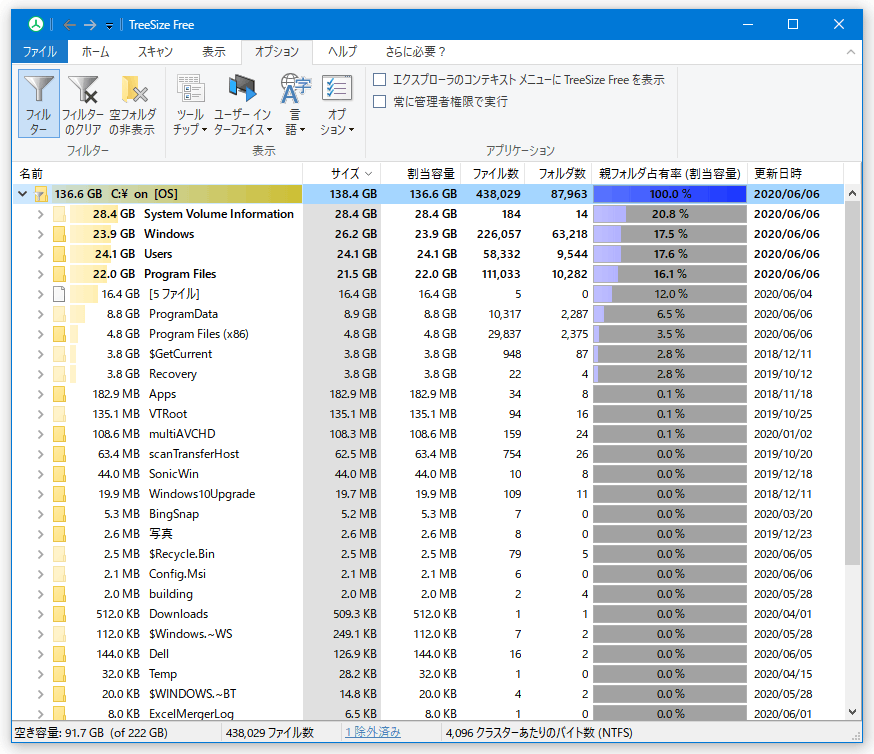The height and width of the screenshot is (754, 874).
Task: Click the file icon of [5 ファイル]
Action: (x=59, y=294)
